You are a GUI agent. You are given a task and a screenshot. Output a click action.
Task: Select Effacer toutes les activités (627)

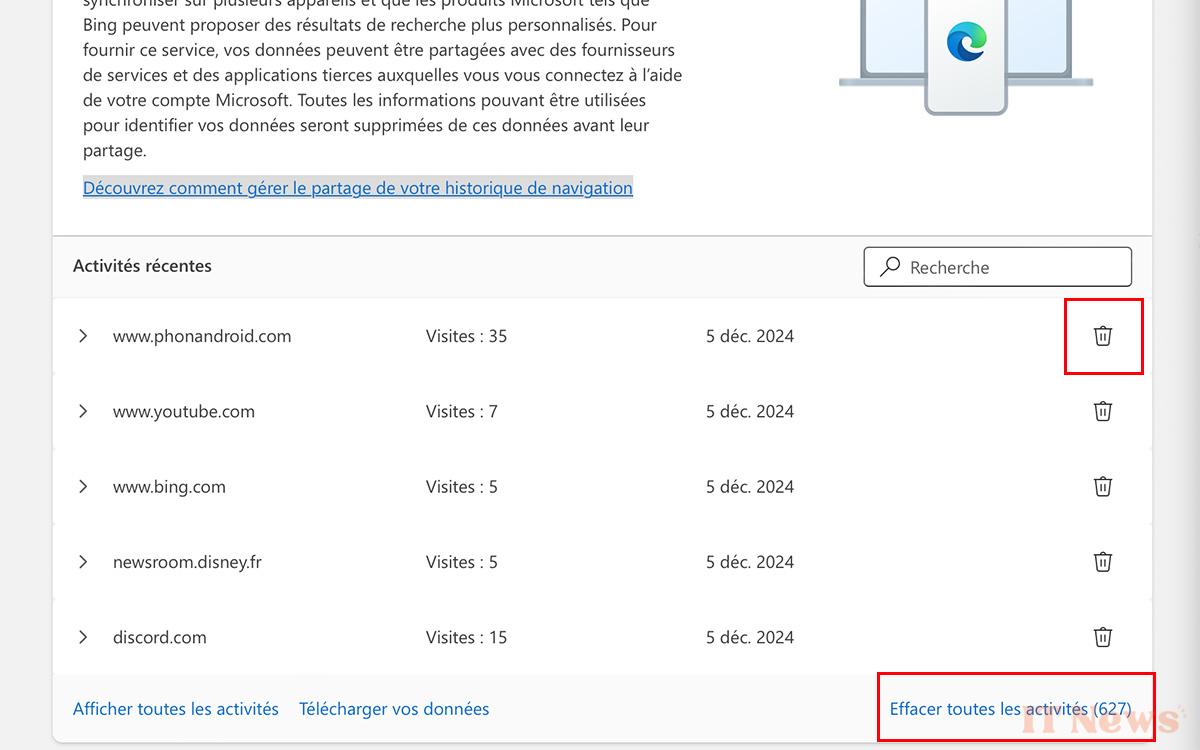1010,709
